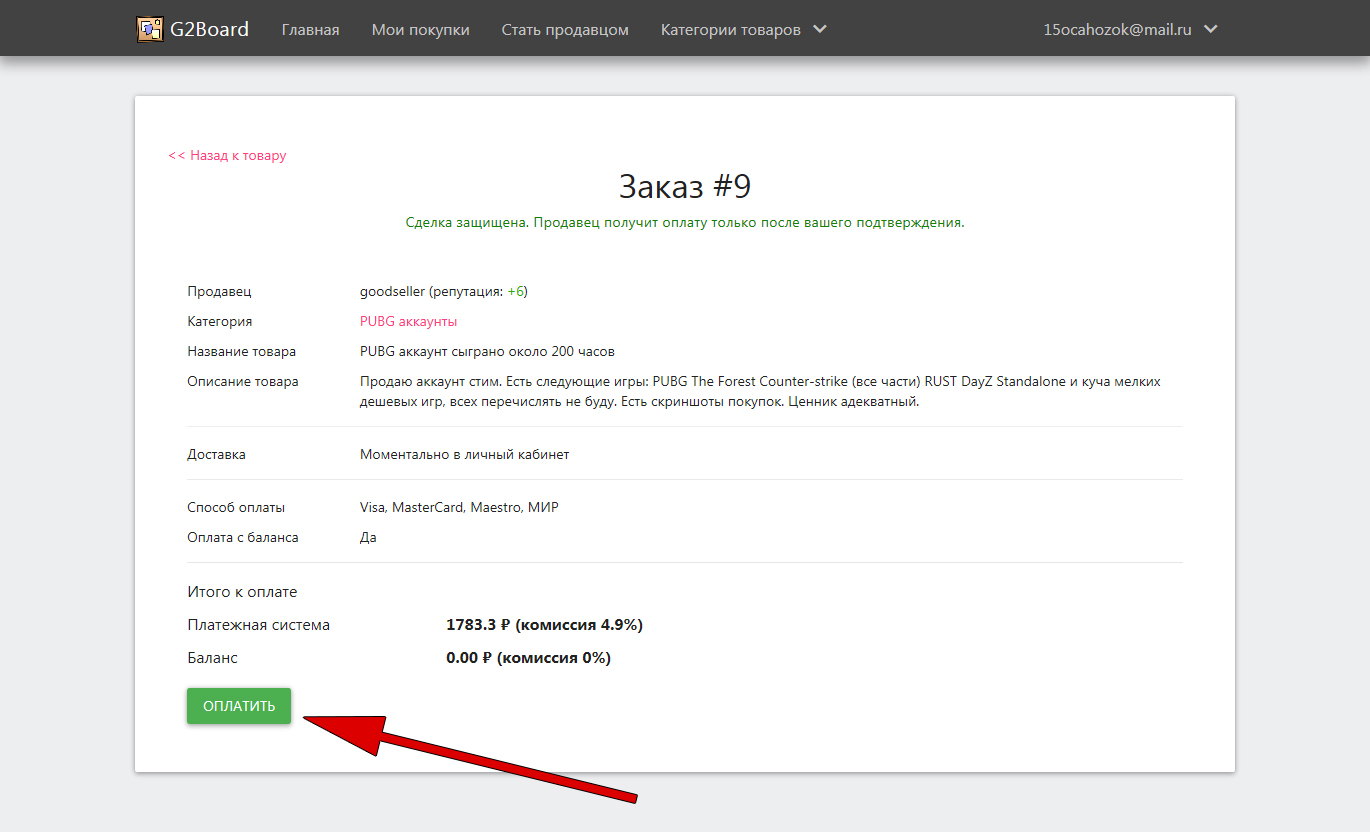The height and width of the screenshot is (832, 1370).
Task: Click the chevron next to the account email
Action: tap(1211, 29)
